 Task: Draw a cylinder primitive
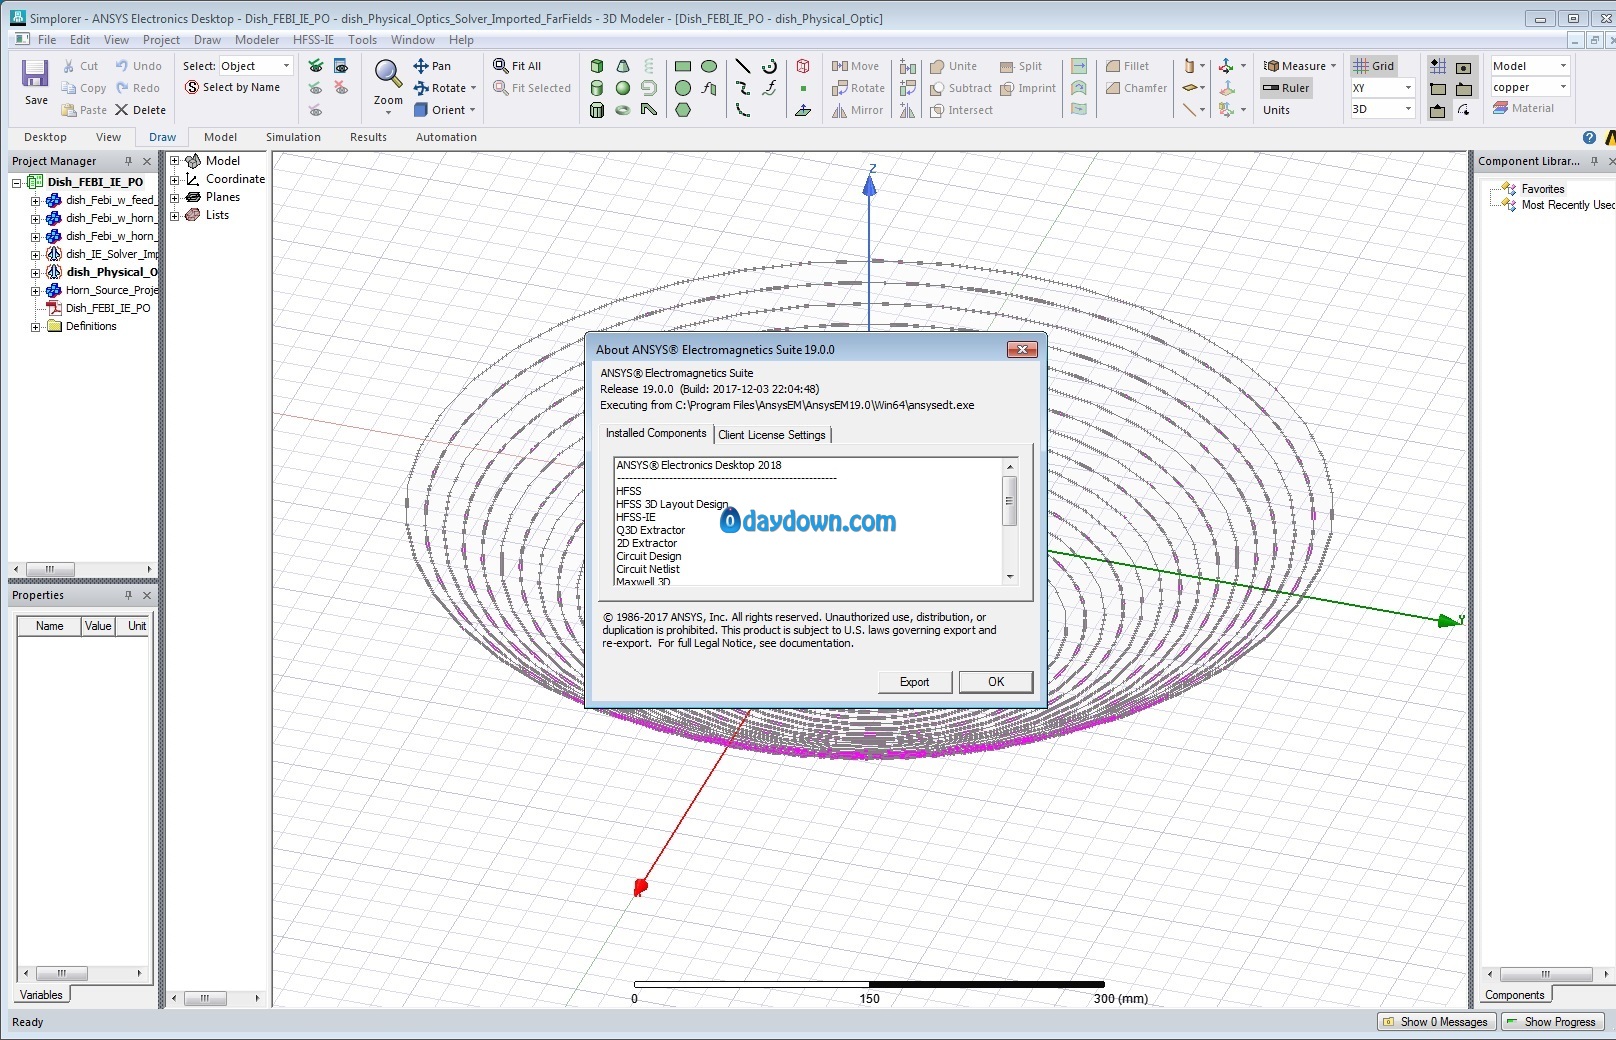point(597,88)
